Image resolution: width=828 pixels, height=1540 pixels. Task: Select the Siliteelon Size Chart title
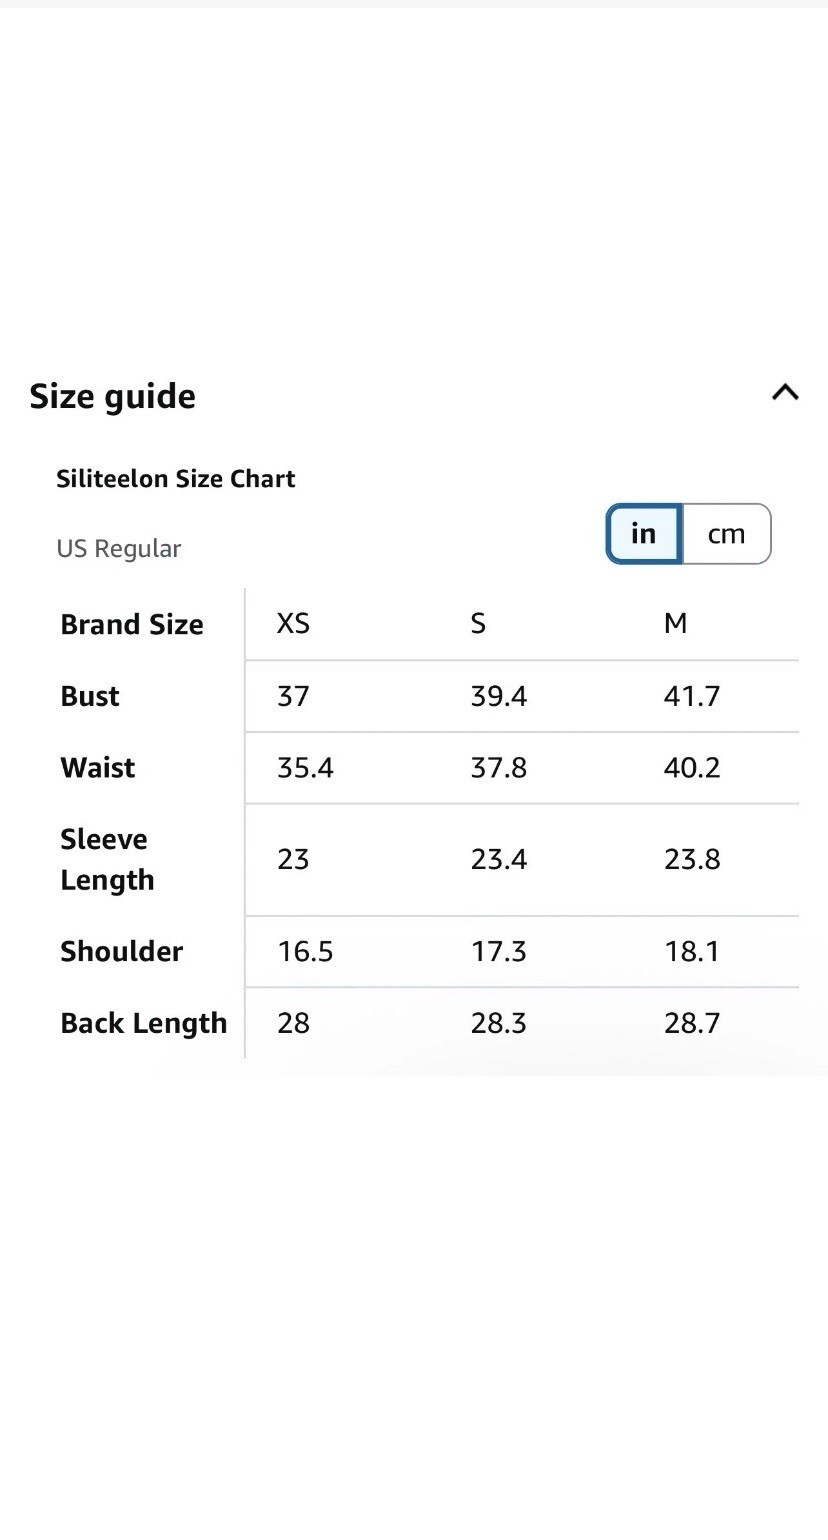[x=176, y=478]
